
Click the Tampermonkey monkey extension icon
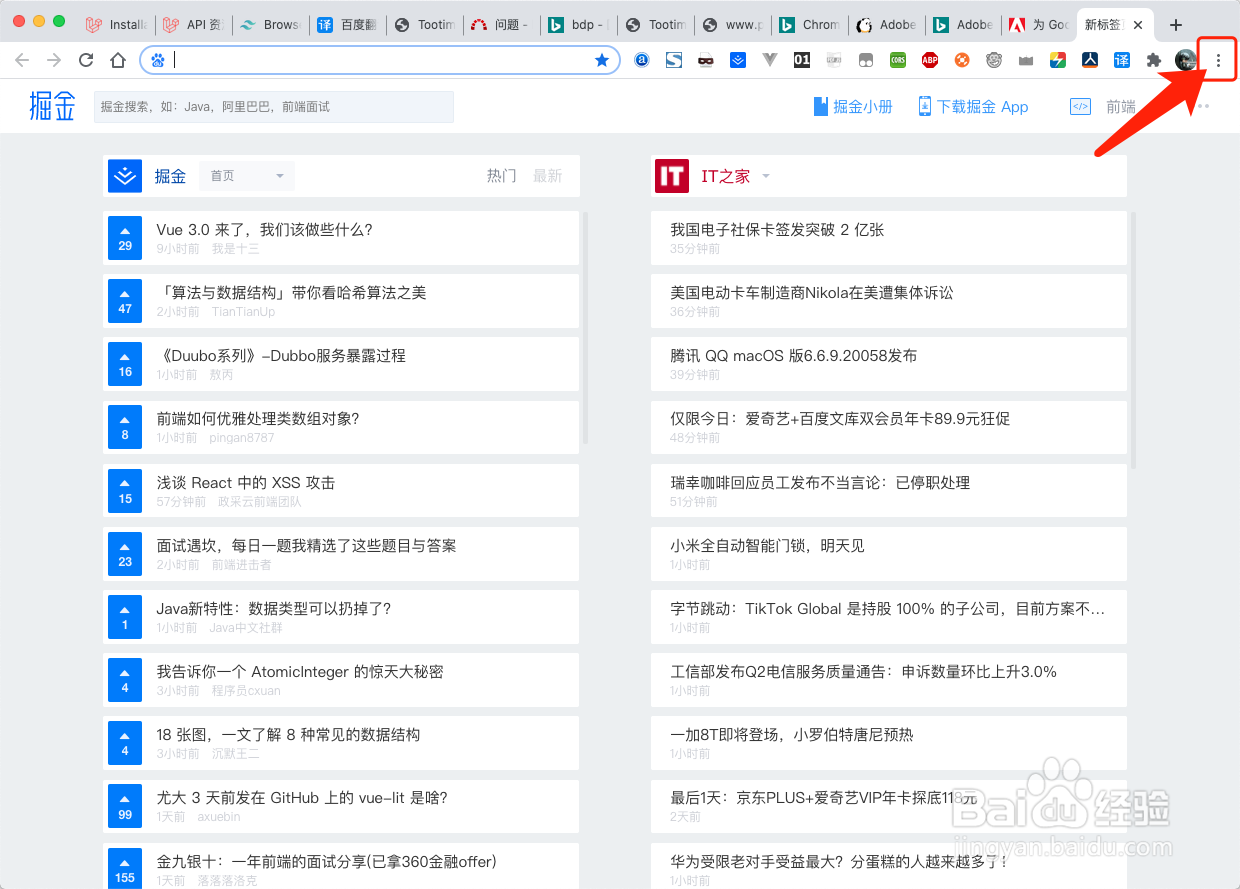tap(994, 60)
